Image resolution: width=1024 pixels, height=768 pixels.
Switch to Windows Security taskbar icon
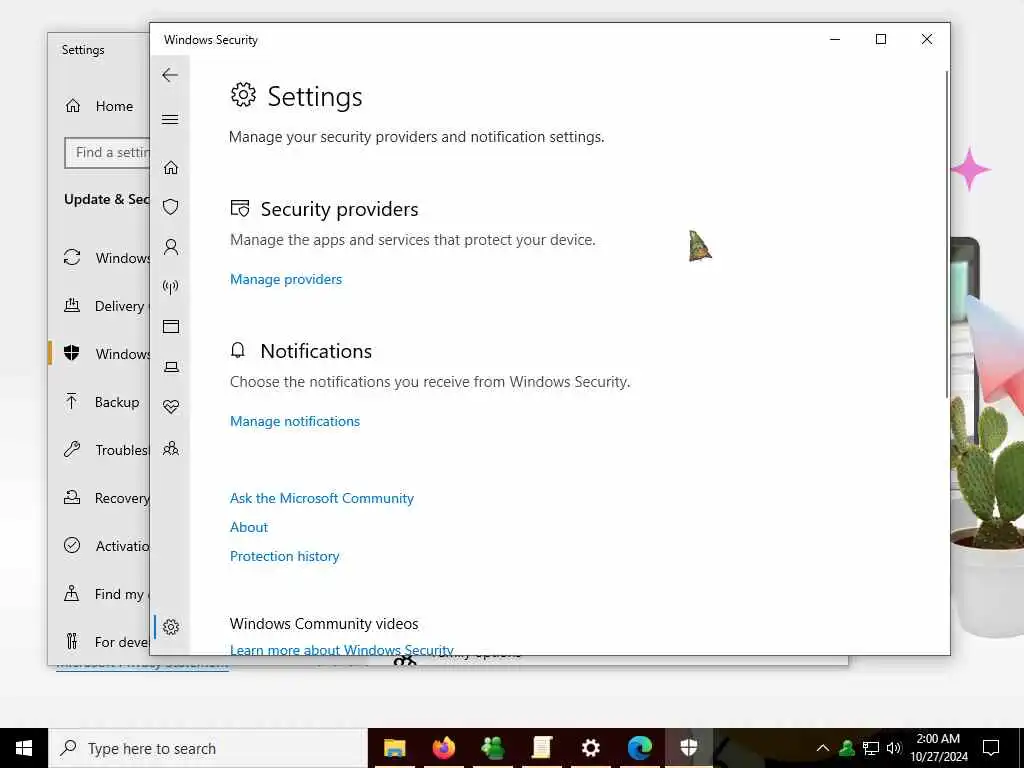coord(689,748)
